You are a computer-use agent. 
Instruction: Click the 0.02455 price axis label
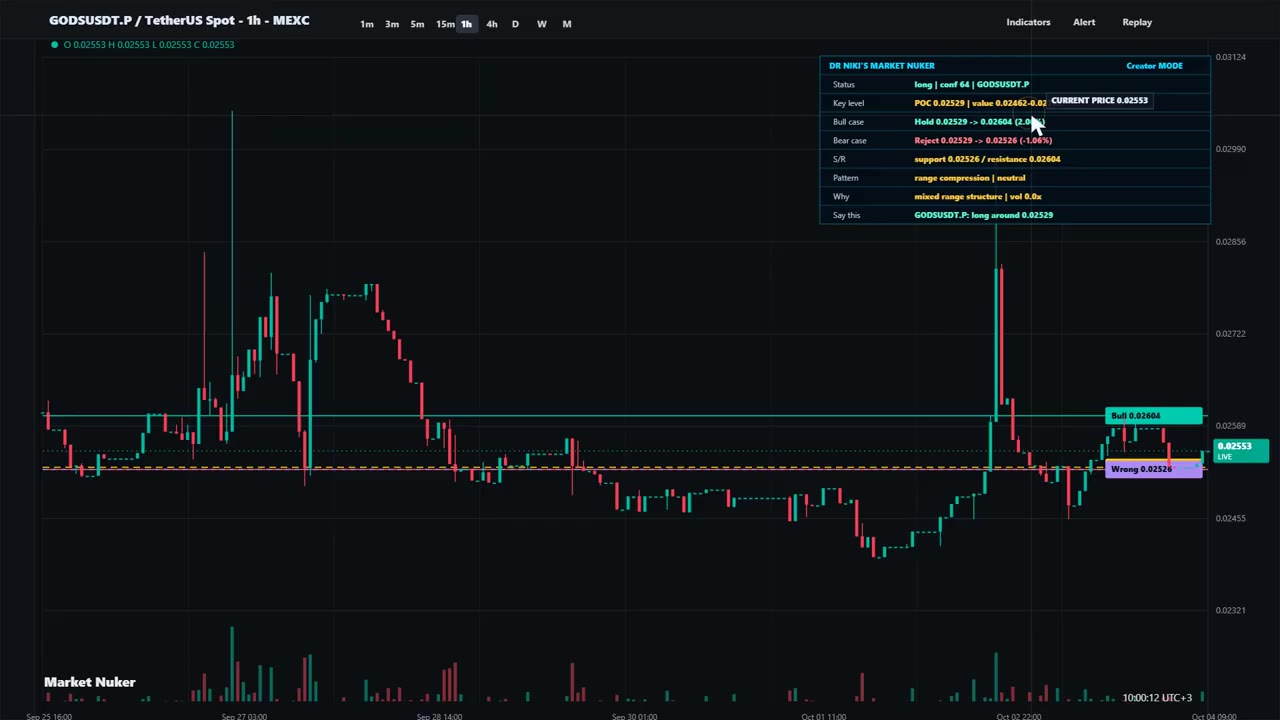(1231, 518)
